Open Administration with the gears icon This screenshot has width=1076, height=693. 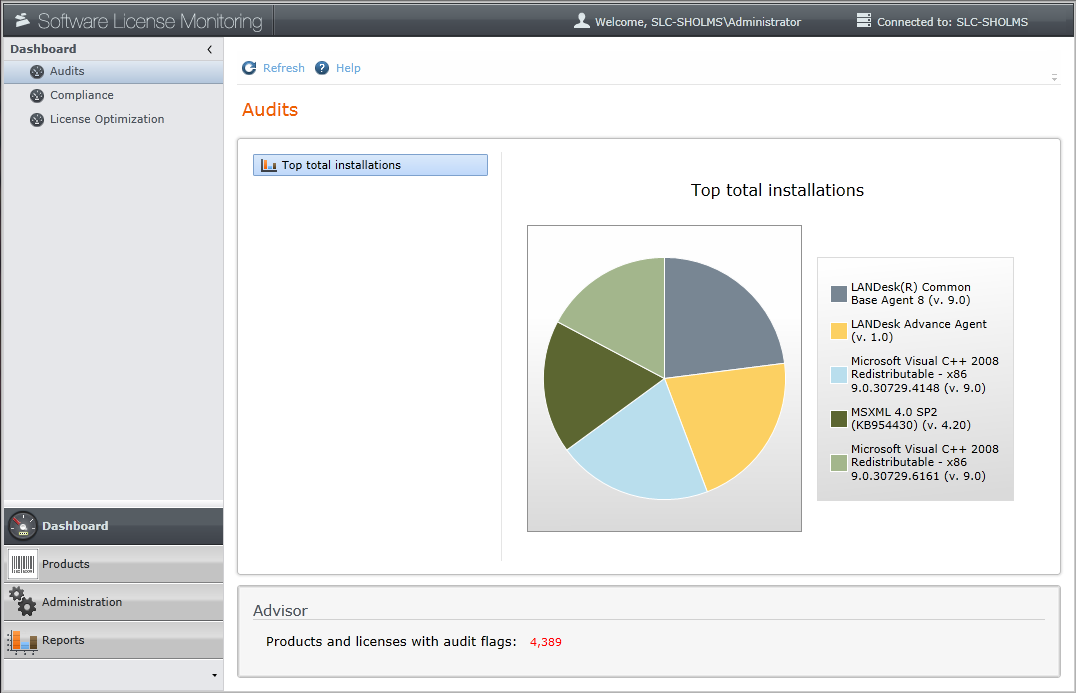tap(21, 602)
